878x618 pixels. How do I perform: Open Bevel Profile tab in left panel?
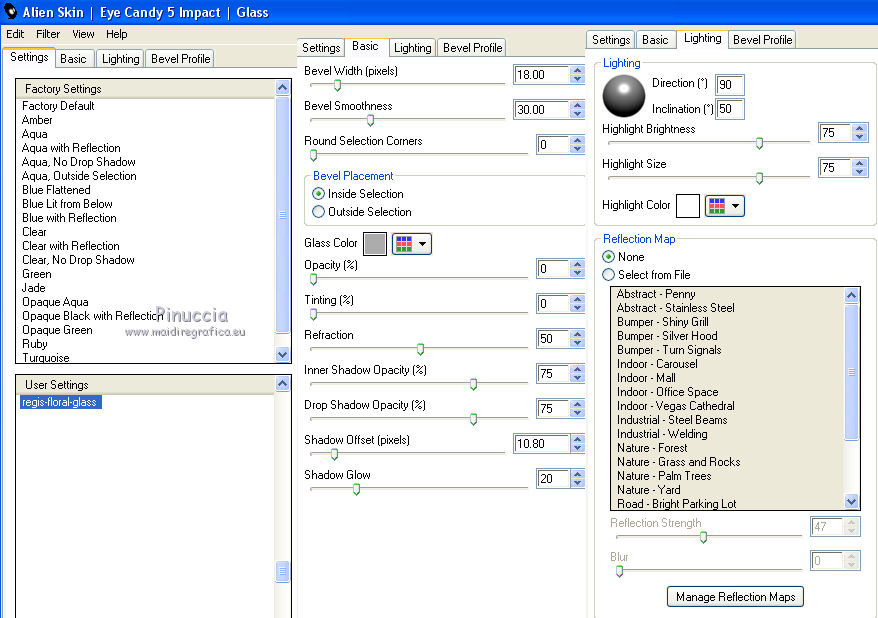(180, 59)
